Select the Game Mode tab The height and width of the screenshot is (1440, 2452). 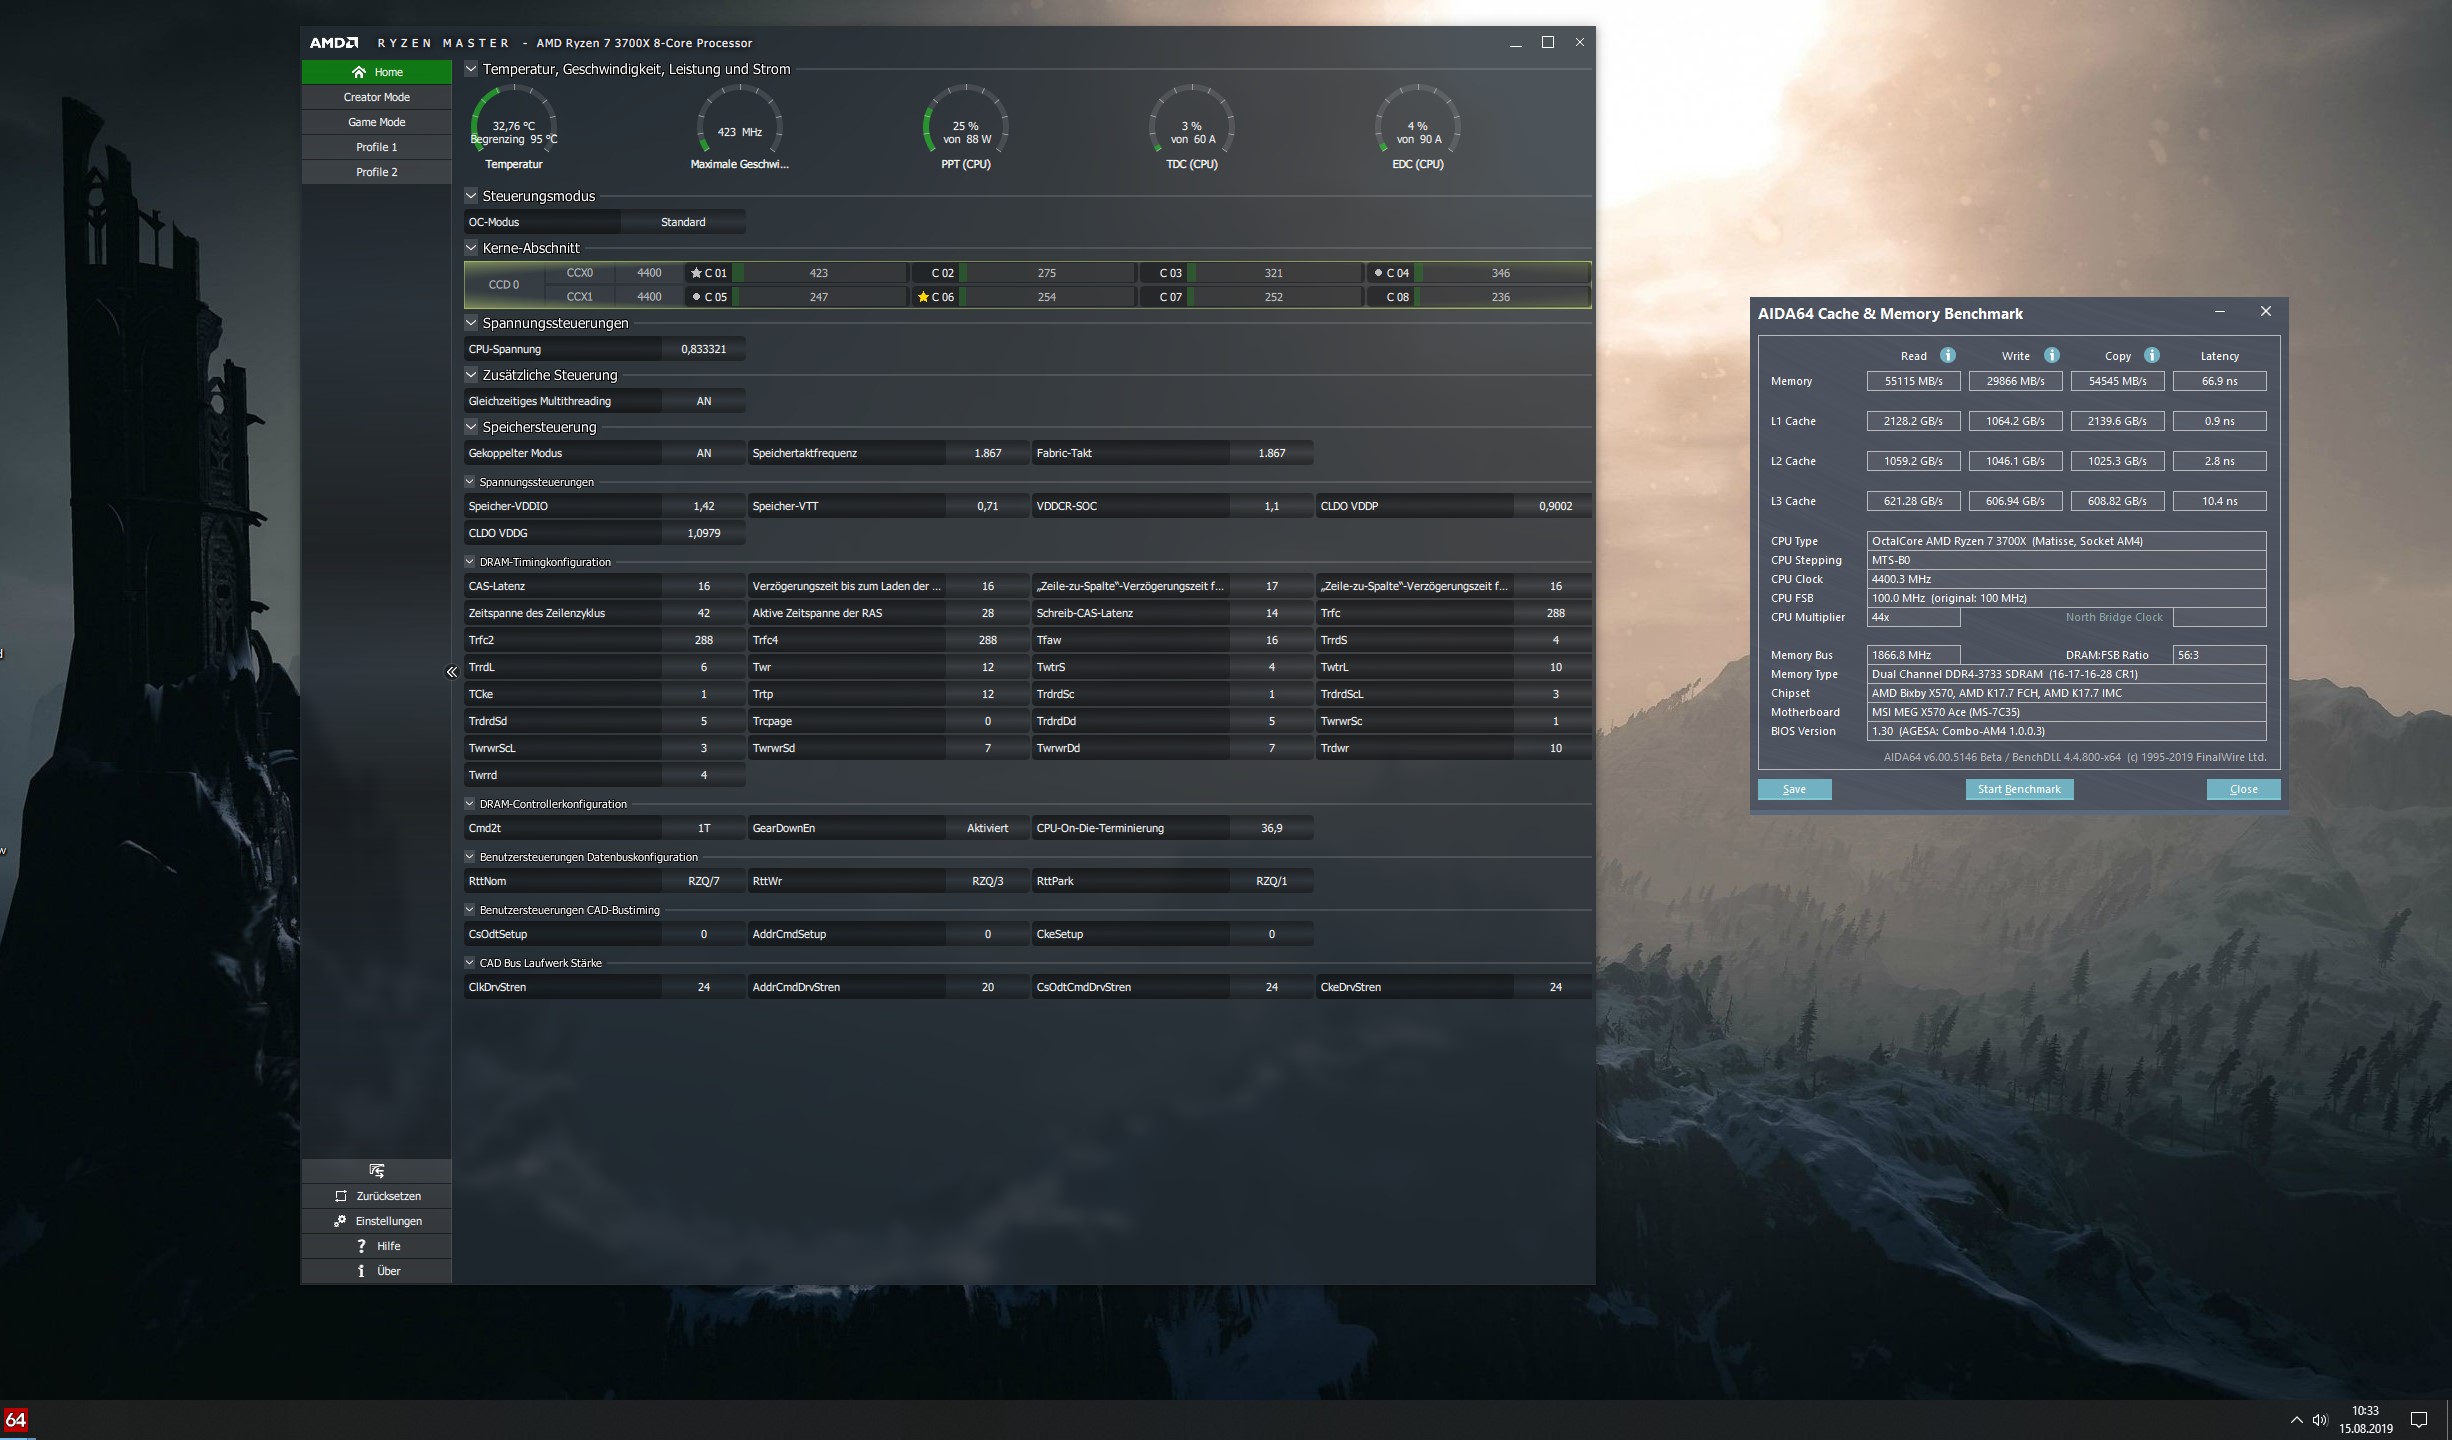pyautogui.click(x=376, y=122)
